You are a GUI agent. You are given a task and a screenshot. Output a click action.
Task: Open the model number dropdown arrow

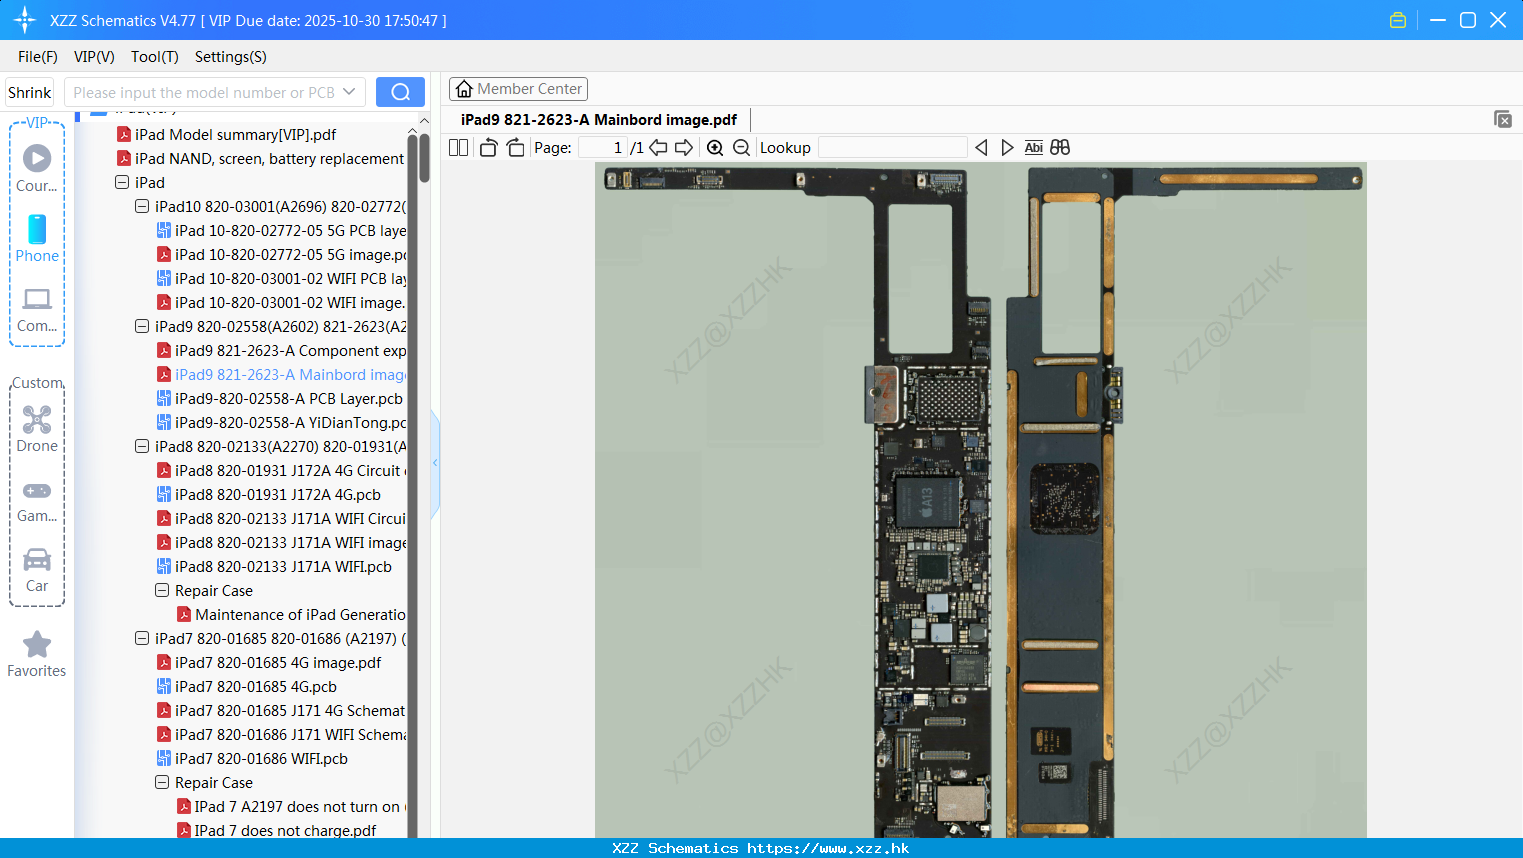point(349,92)
